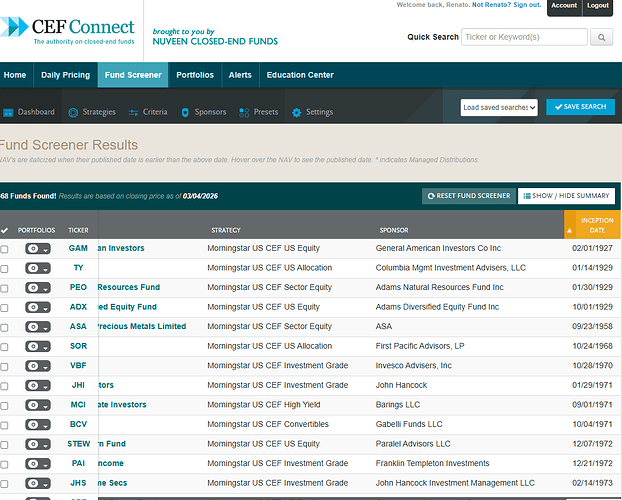This screenshot has height=500, width=622.
Task: Check the box for GAM fund row
Action: coord(5,249)
